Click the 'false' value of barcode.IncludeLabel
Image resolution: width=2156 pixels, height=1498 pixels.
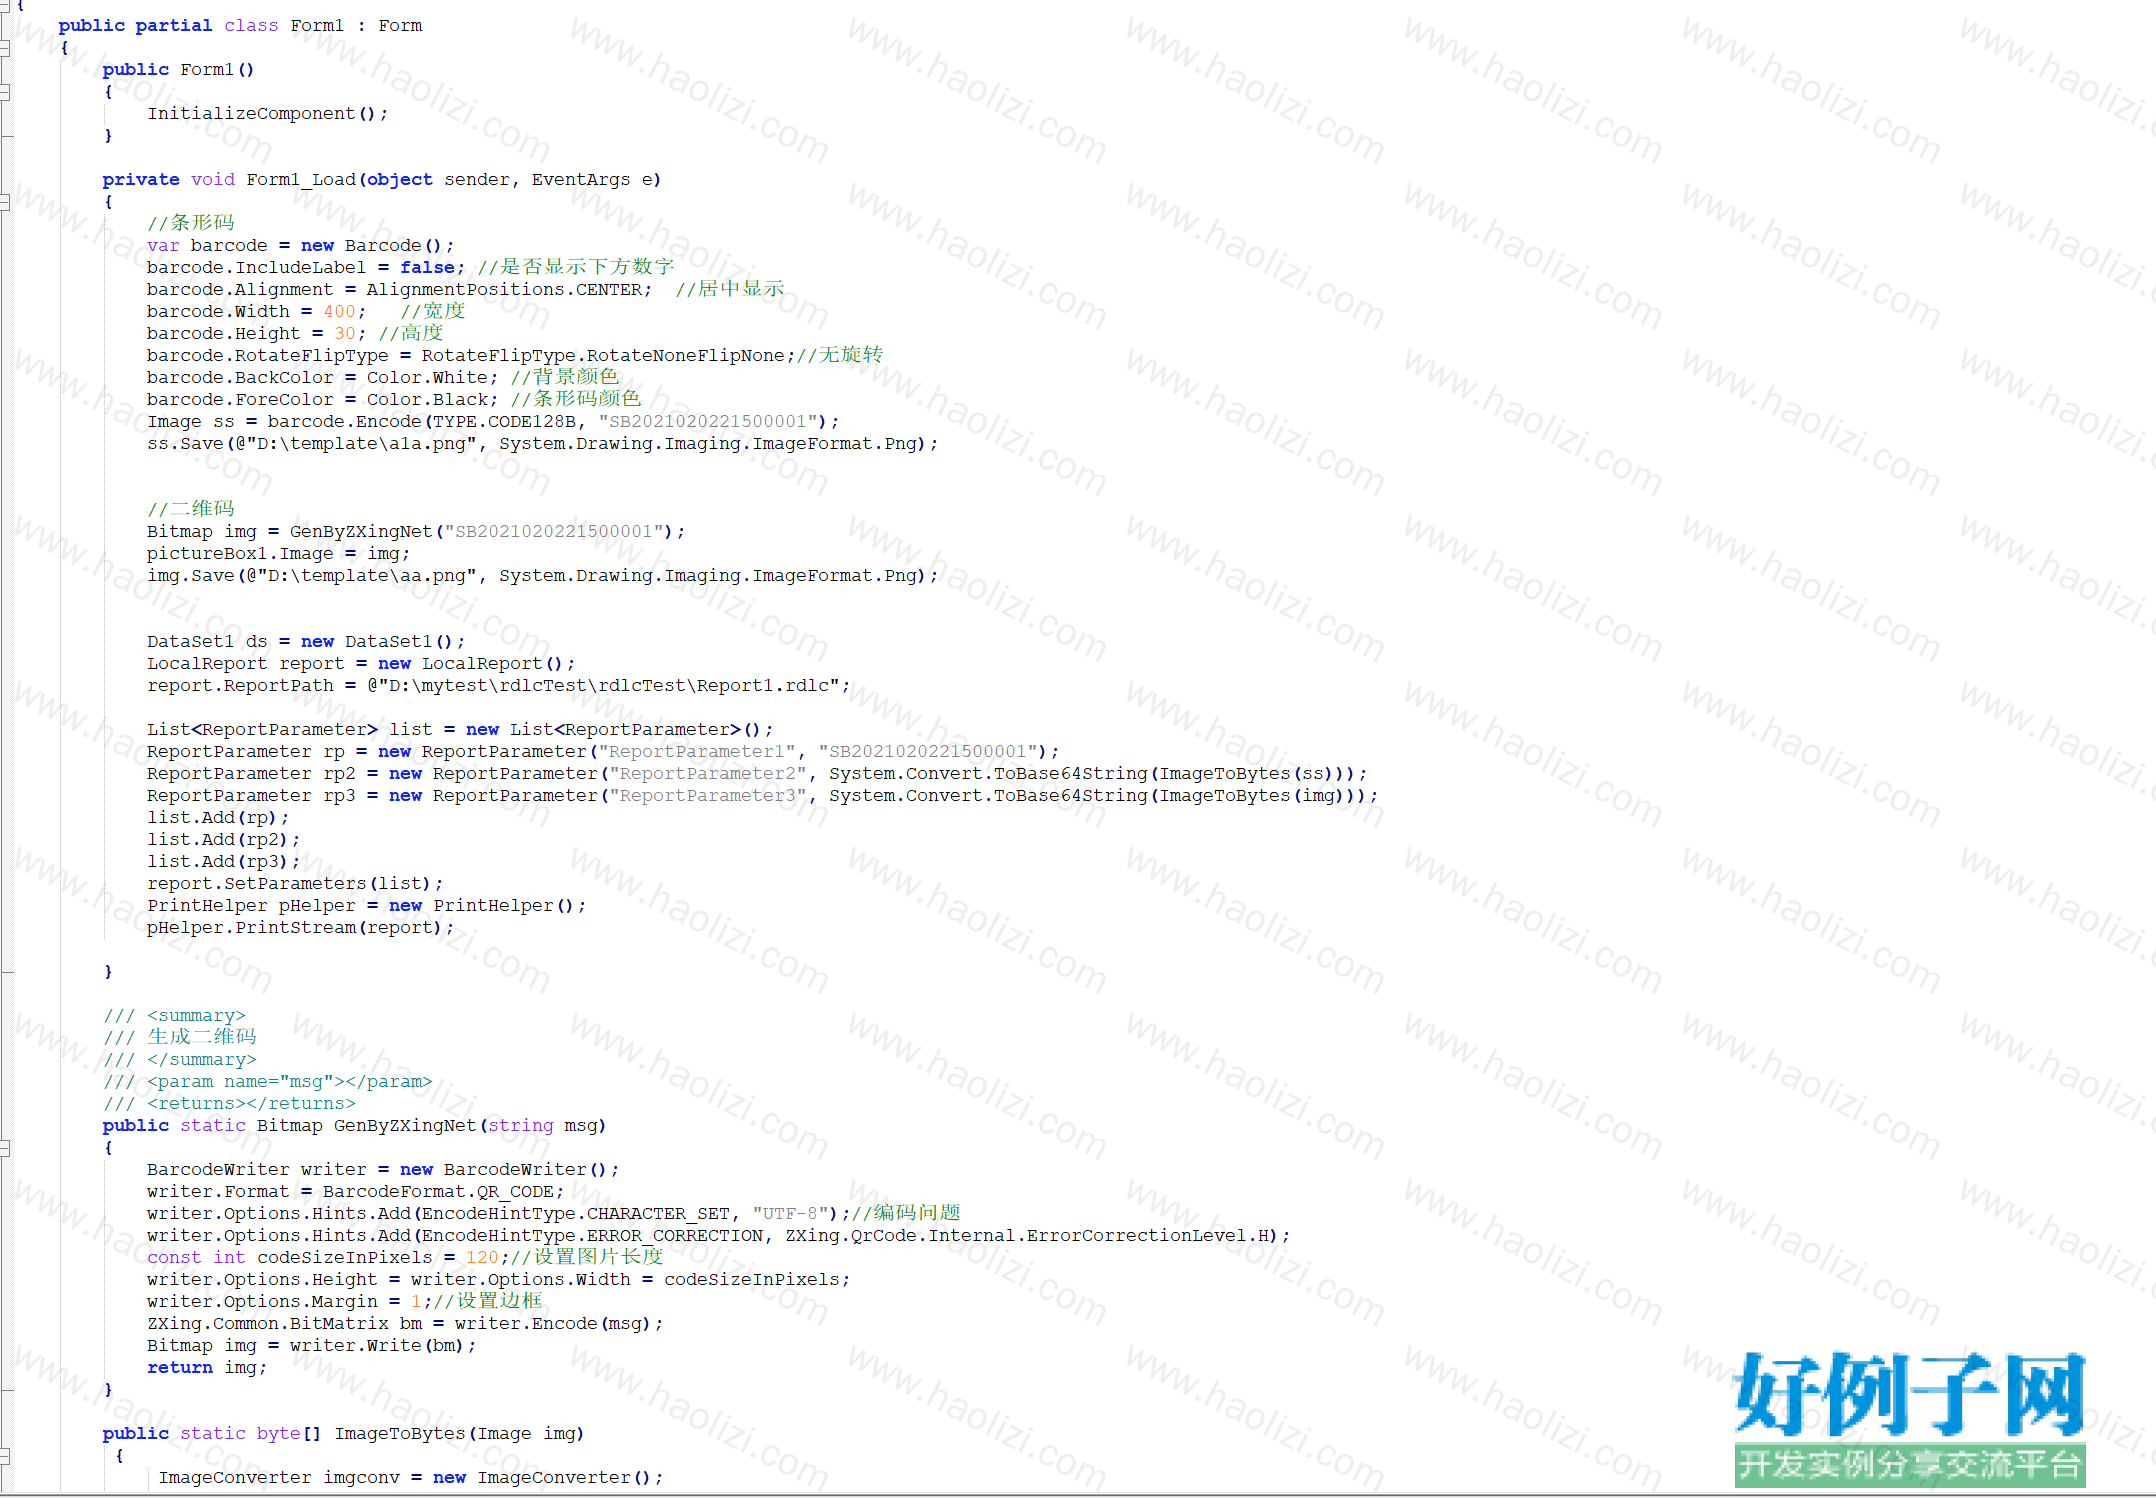pyautogui.click(x=427, y=267)
